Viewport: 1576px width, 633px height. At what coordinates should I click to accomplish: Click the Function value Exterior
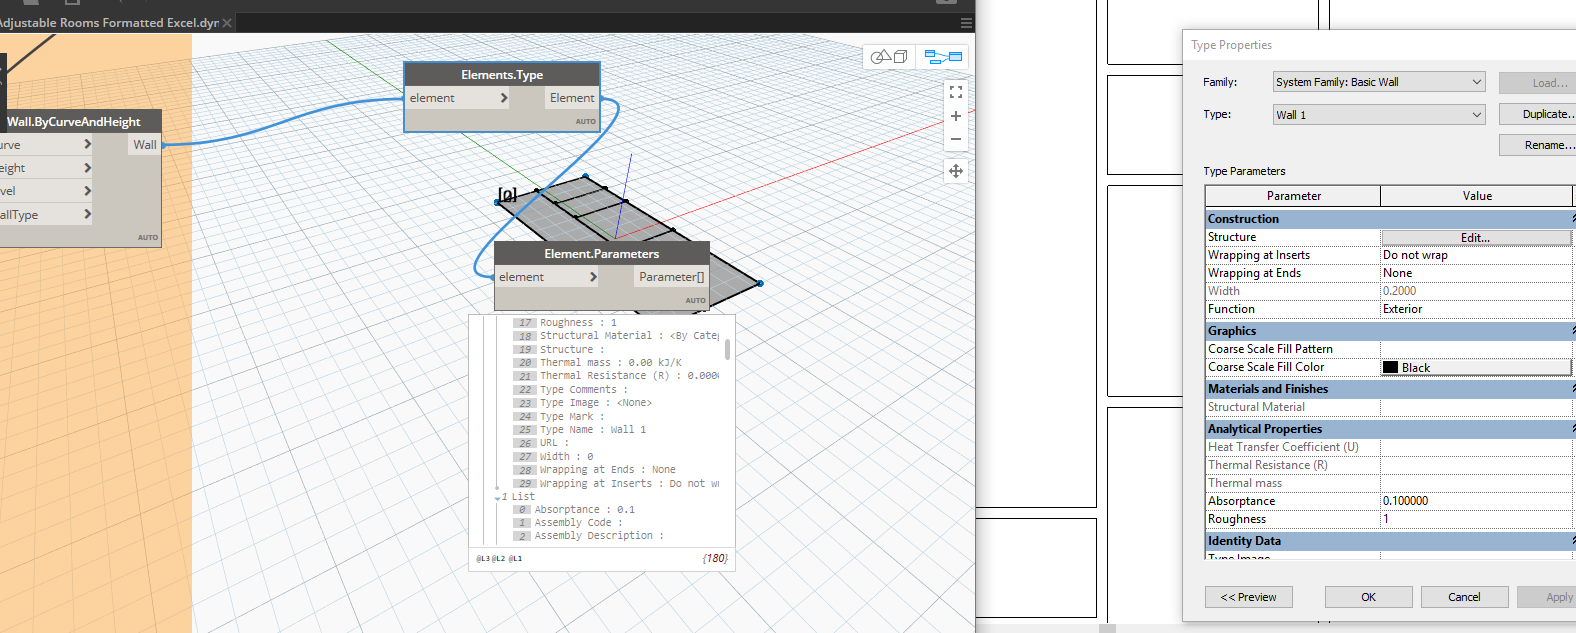click(x=1477, y=309)
